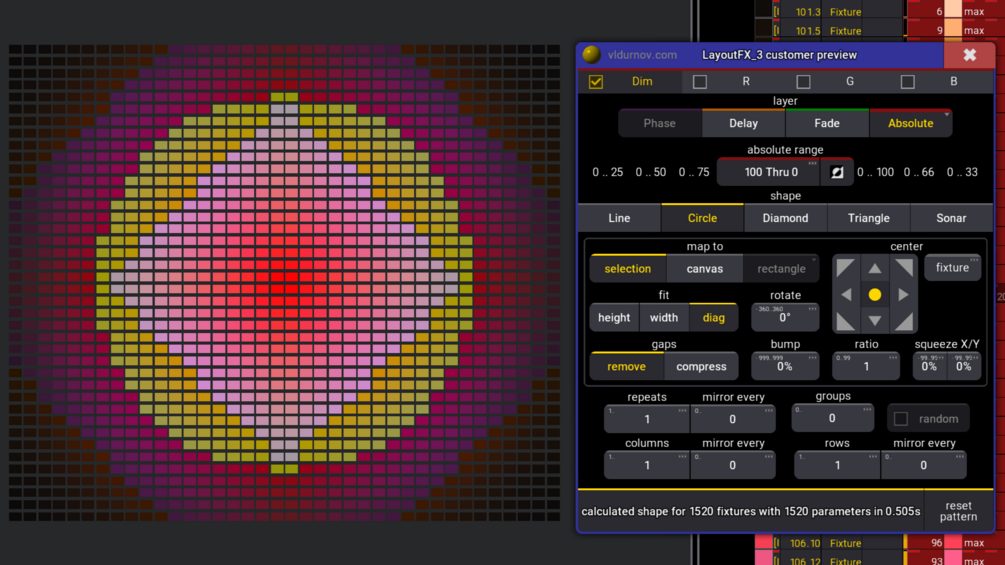Open the repeats value field
Image resolution: width=1005 pixels, height=565 pixels.
pyautogui.click(x=647, y=419)
